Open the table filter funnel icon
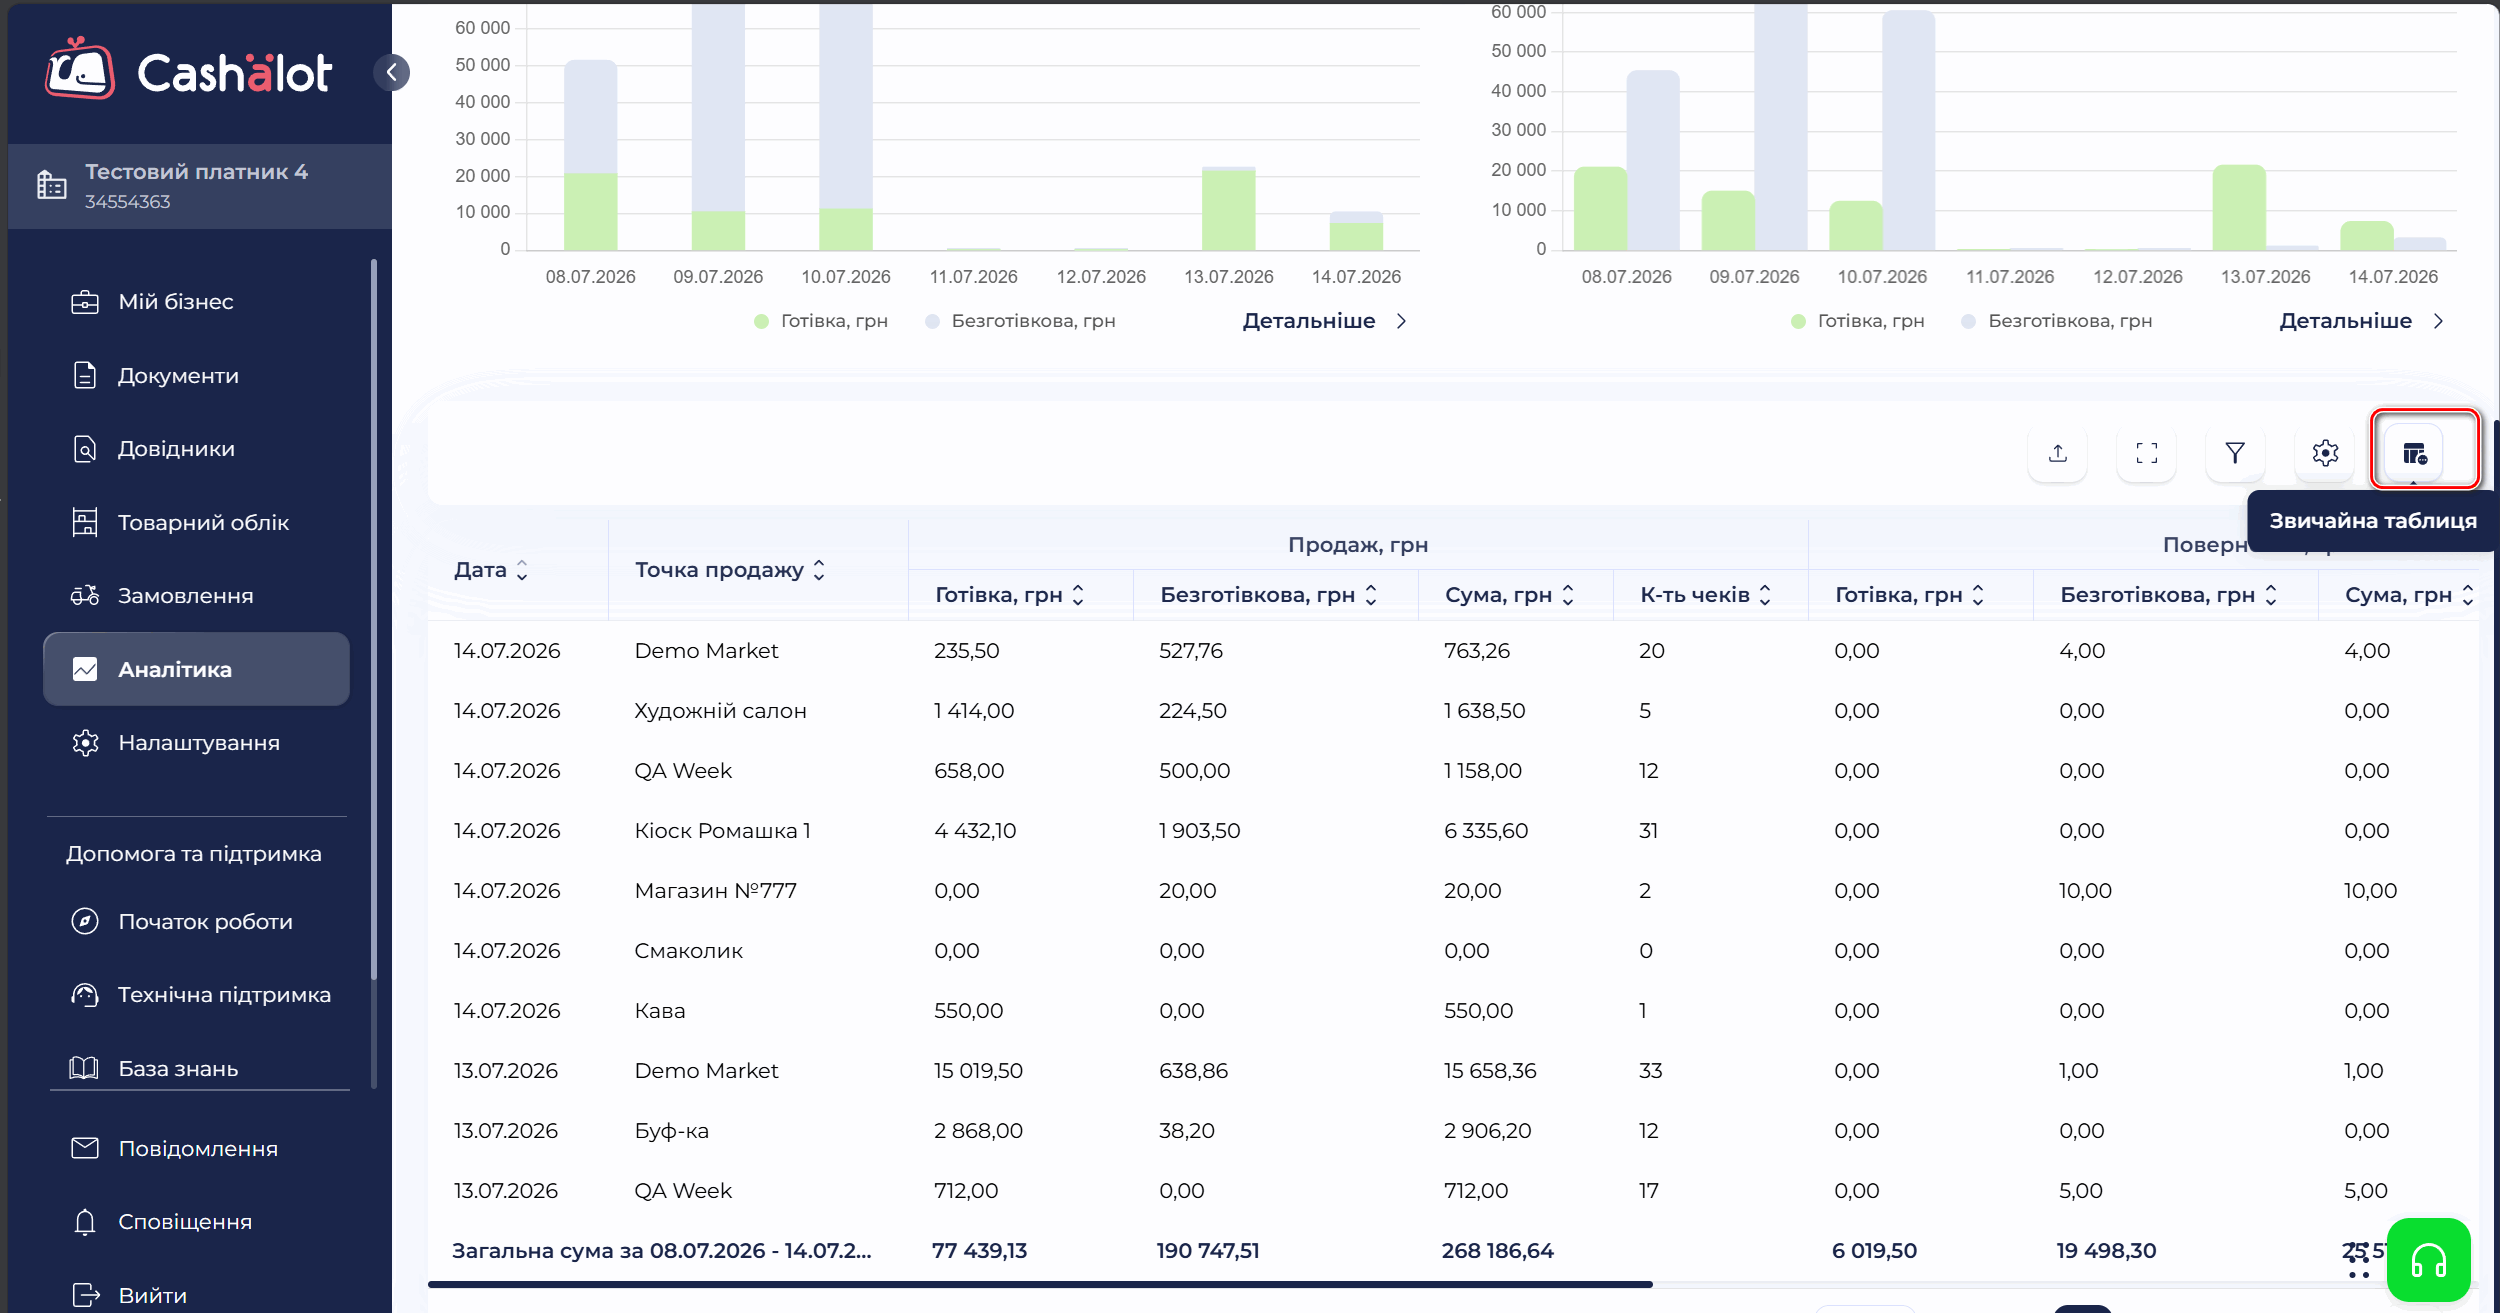 (2235, 453)
